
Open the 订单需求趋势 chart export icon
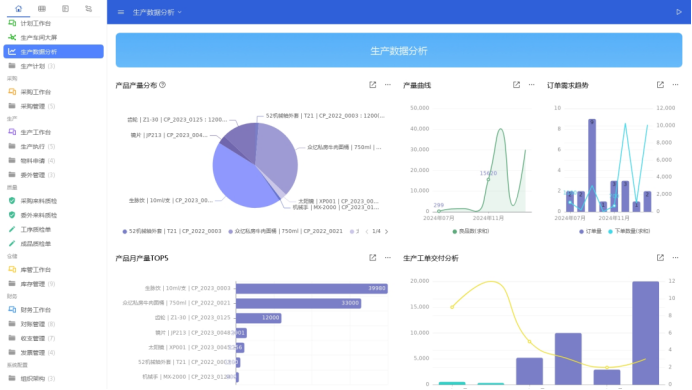660,85
